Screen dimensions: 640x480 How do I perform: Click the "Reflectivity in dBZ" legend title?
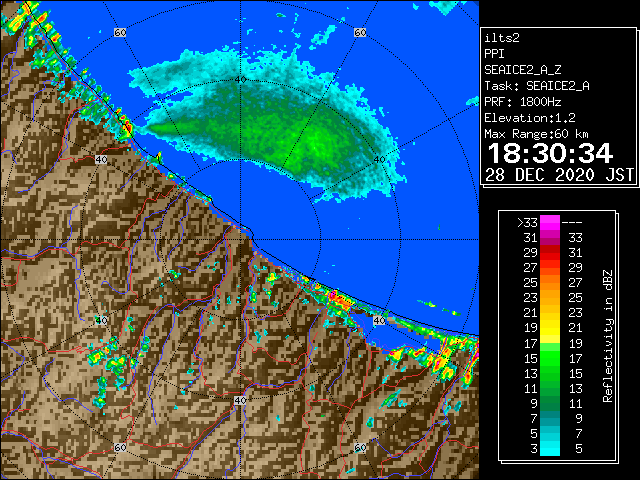click(607, 336)
